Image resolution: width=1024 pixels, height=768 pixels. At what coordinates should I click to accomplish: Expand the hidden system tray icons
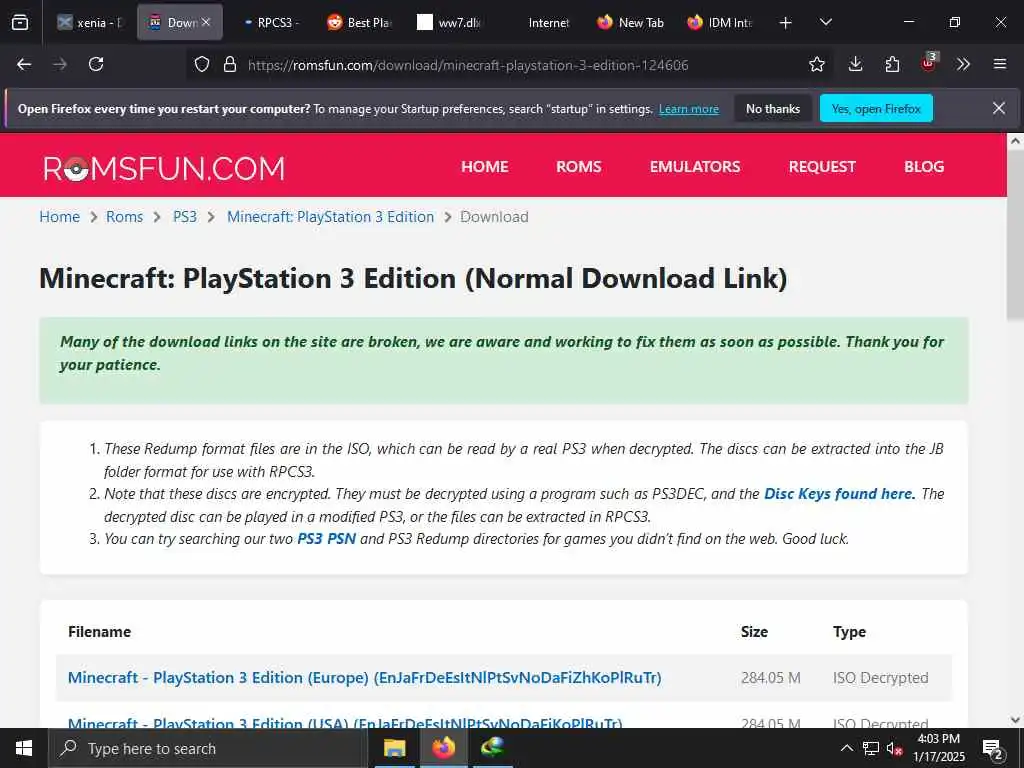point(846,748)
